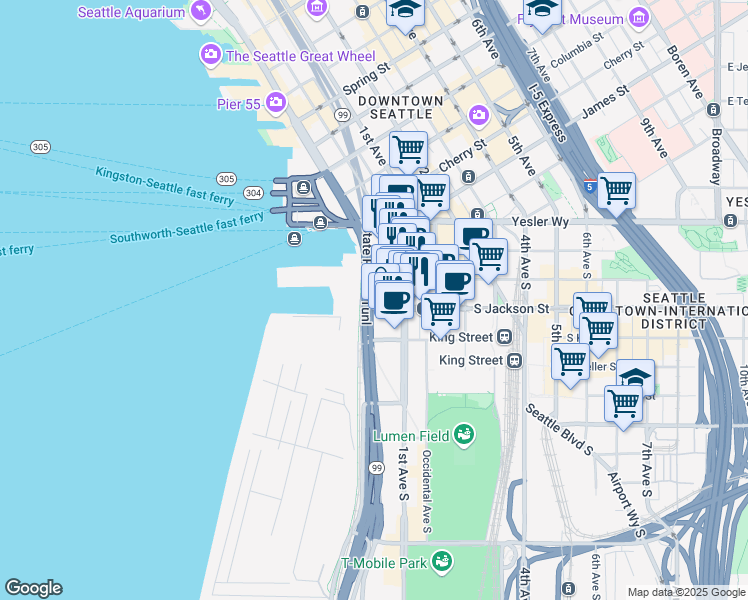Click the route 304 shield on the water
This screenshot has width=748, height=600.
click(x=253, y=192)
